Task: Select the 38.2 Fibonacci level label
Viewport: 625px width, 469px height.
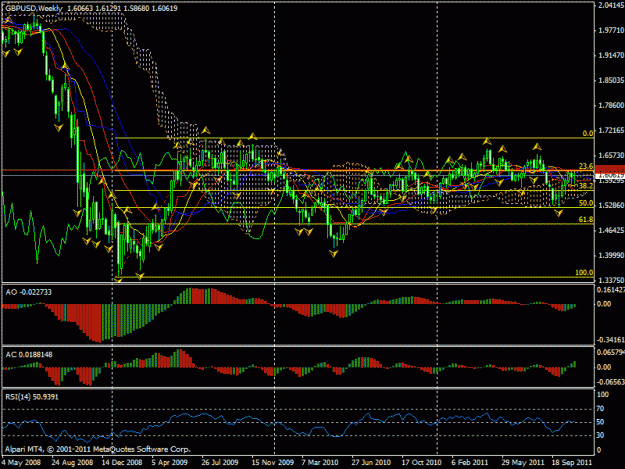Action: point(586,186)
